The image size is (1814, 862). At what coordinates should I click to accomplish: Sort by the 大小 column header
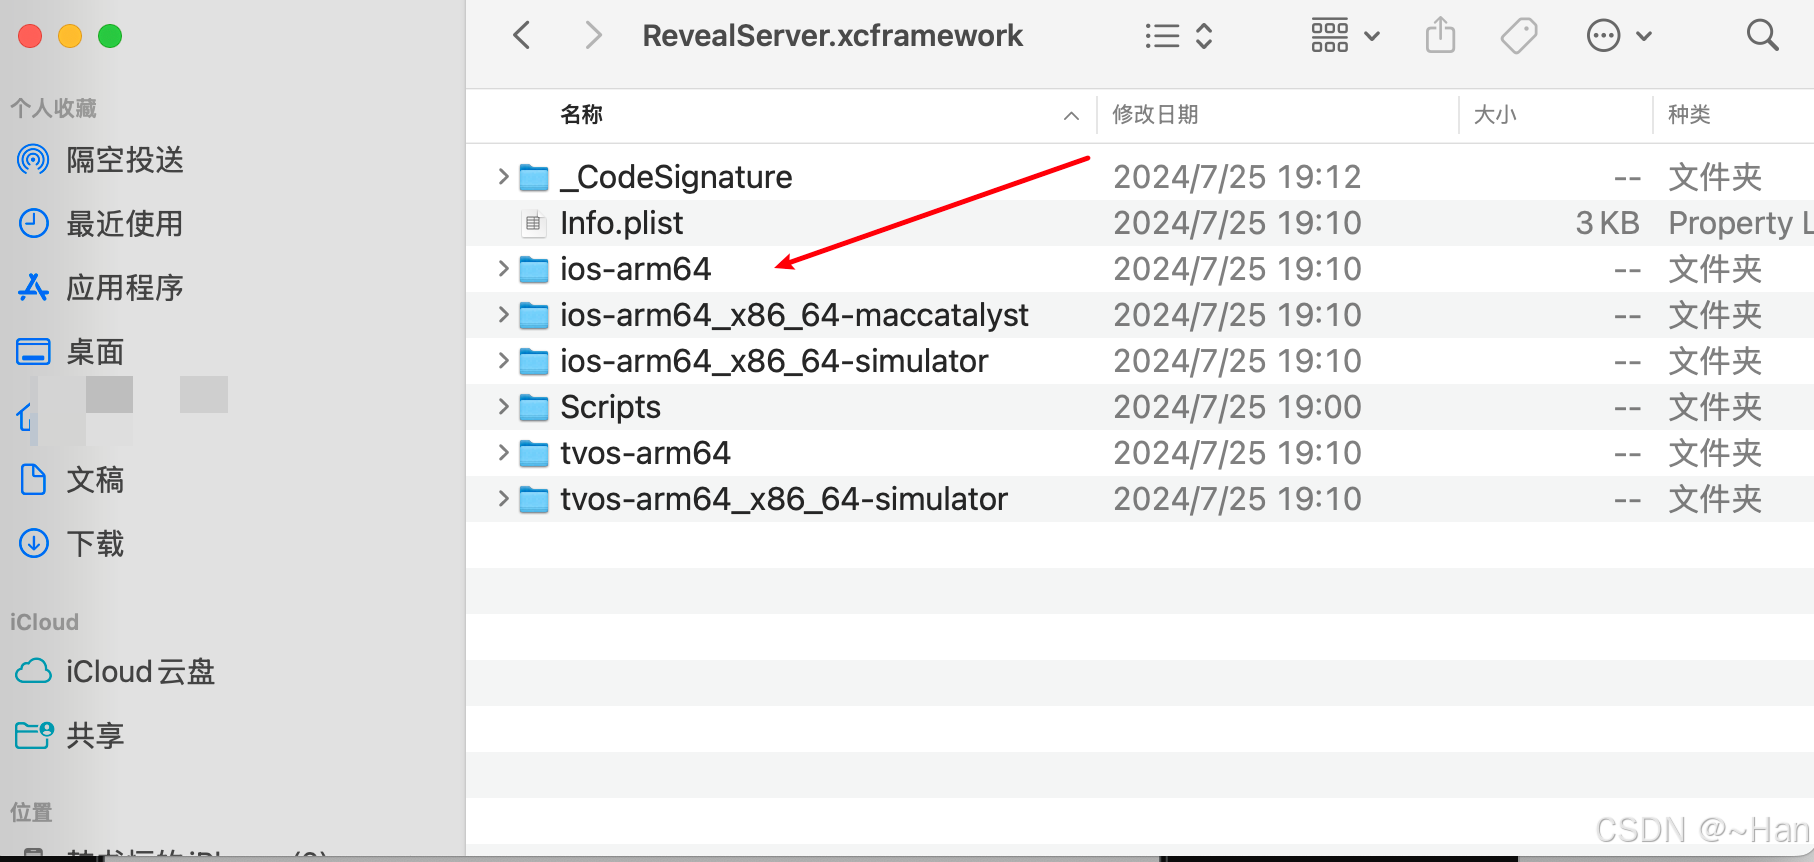(1495, 115)
